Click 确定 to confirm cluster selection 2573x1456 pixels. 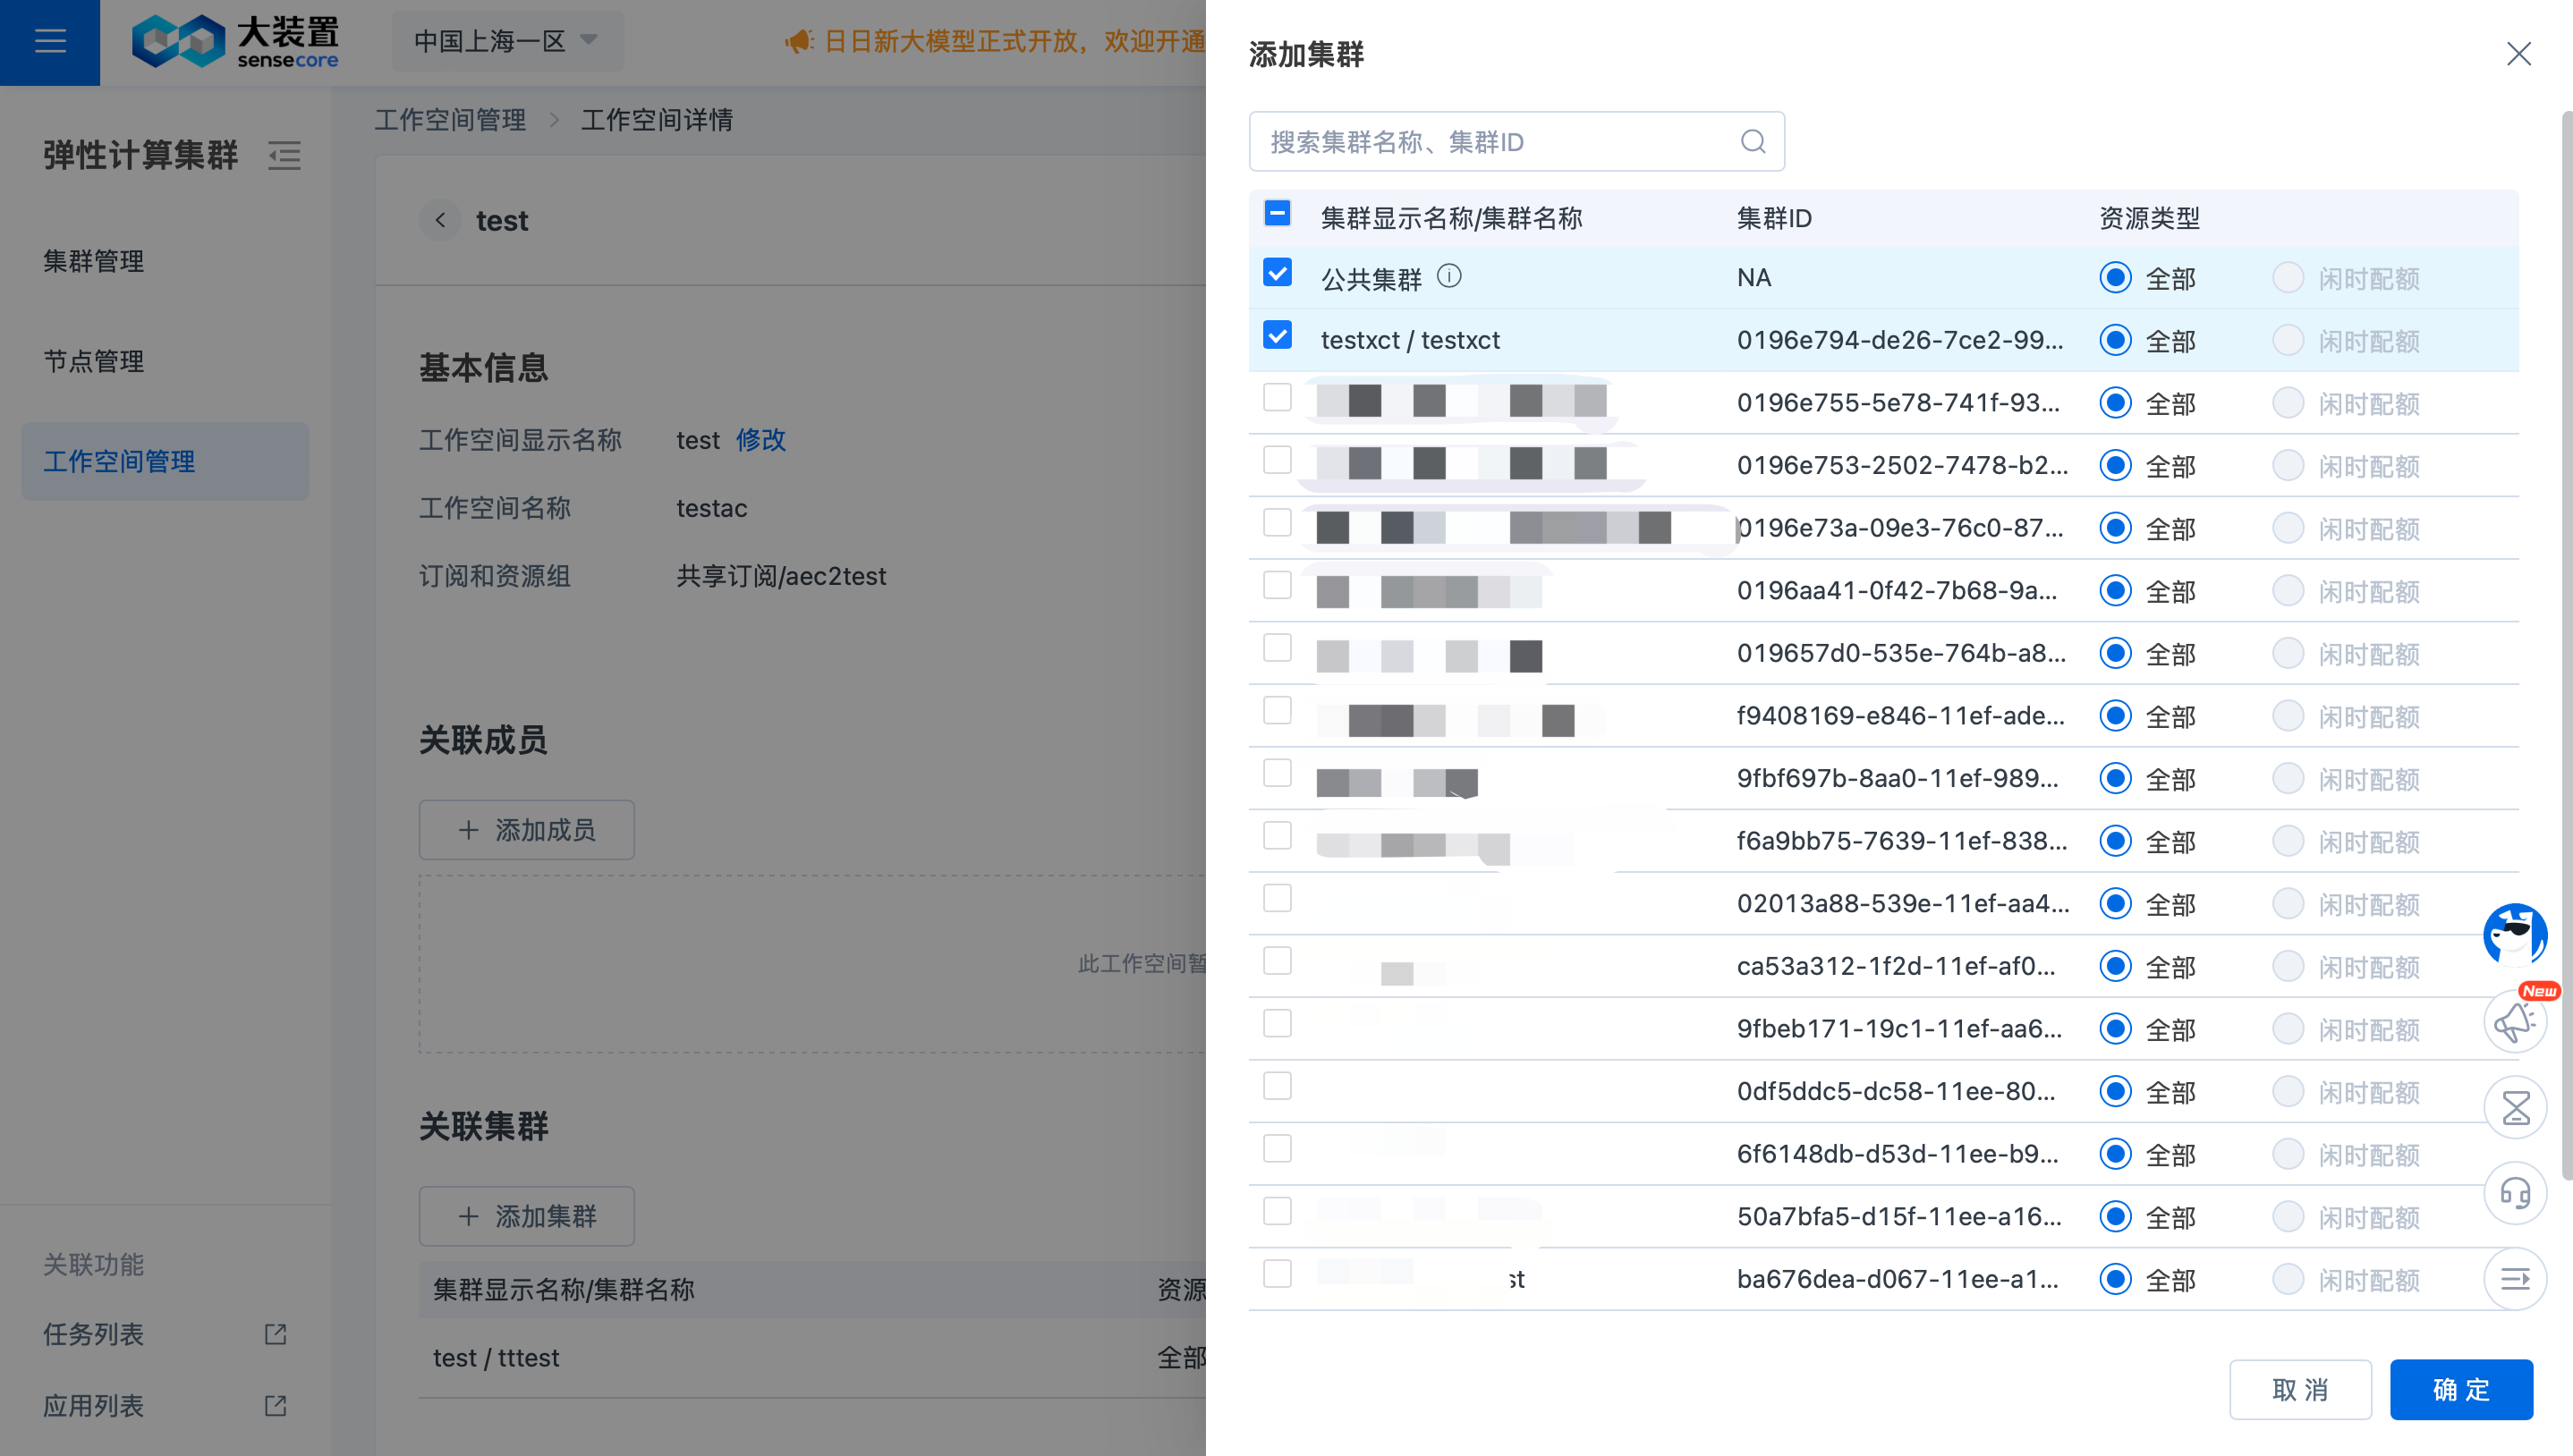2461,1389
